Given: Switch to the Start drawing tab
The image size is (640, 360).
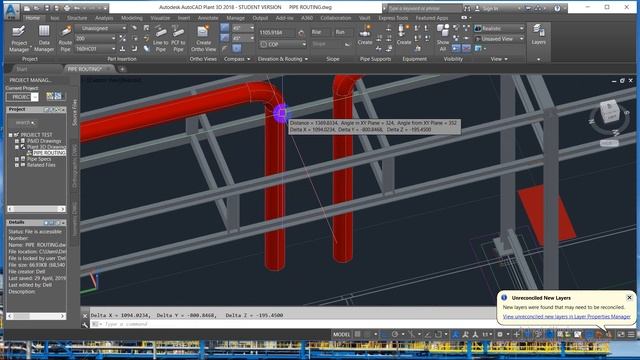Looking at the screenshot, I should (22, 69).
